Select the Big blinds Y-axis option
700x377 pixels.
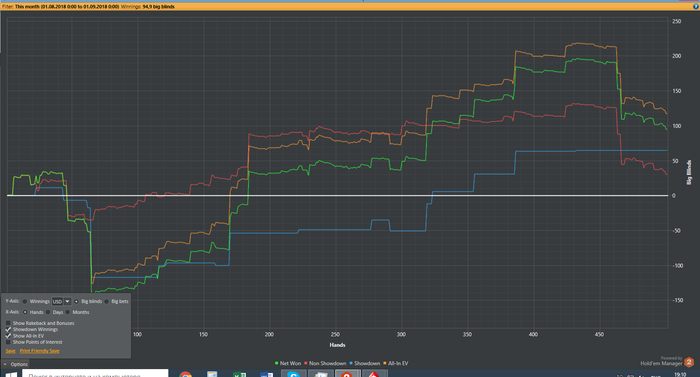point(76,302)
